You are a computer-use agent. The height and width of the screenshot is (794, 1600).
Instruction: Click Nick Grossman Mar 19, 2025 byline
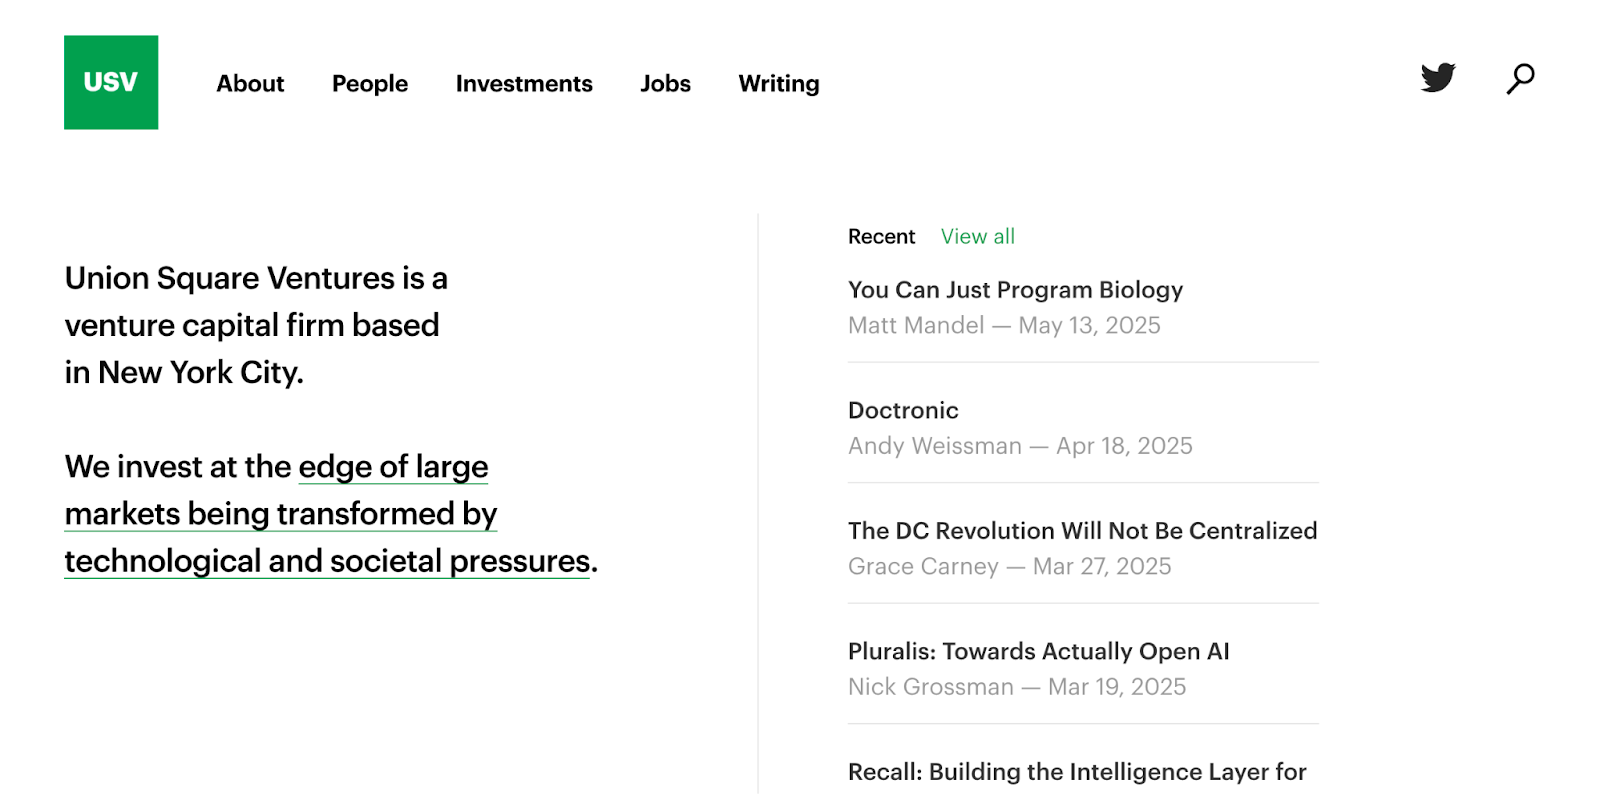(x=1016, y=687)
